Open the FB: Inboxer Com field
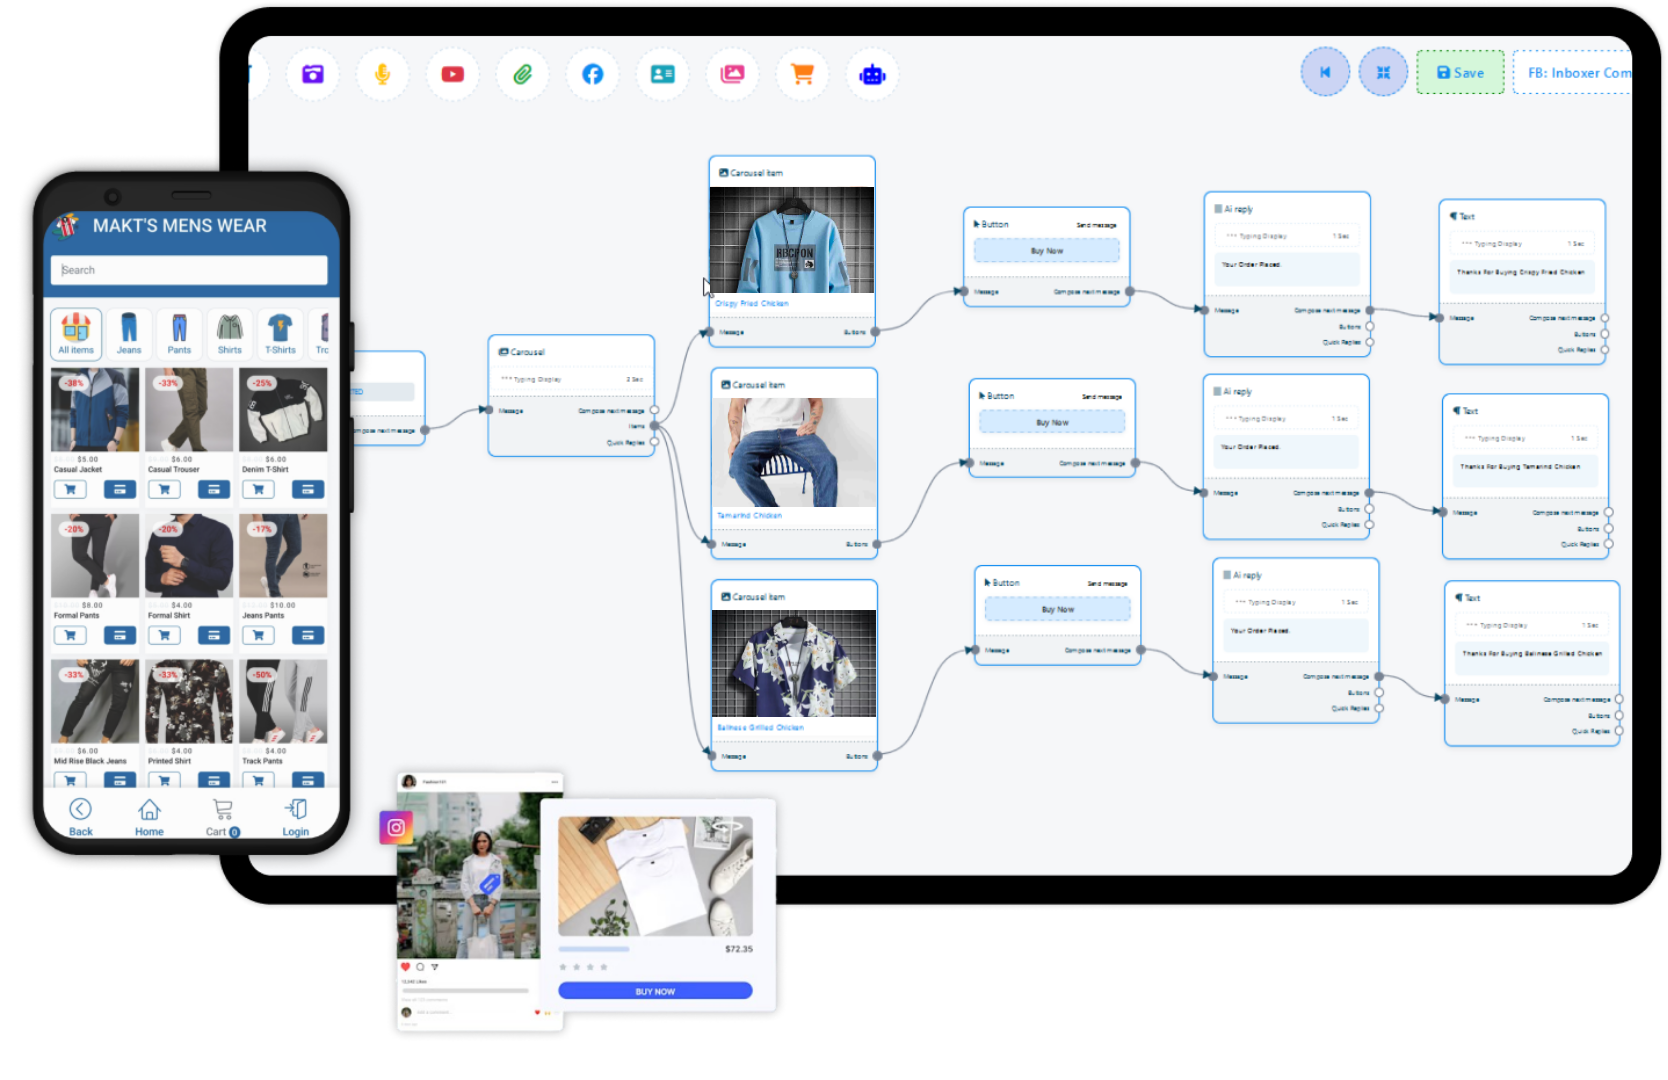This screenshot has height=1080, width=1668. pos(1574,72)
